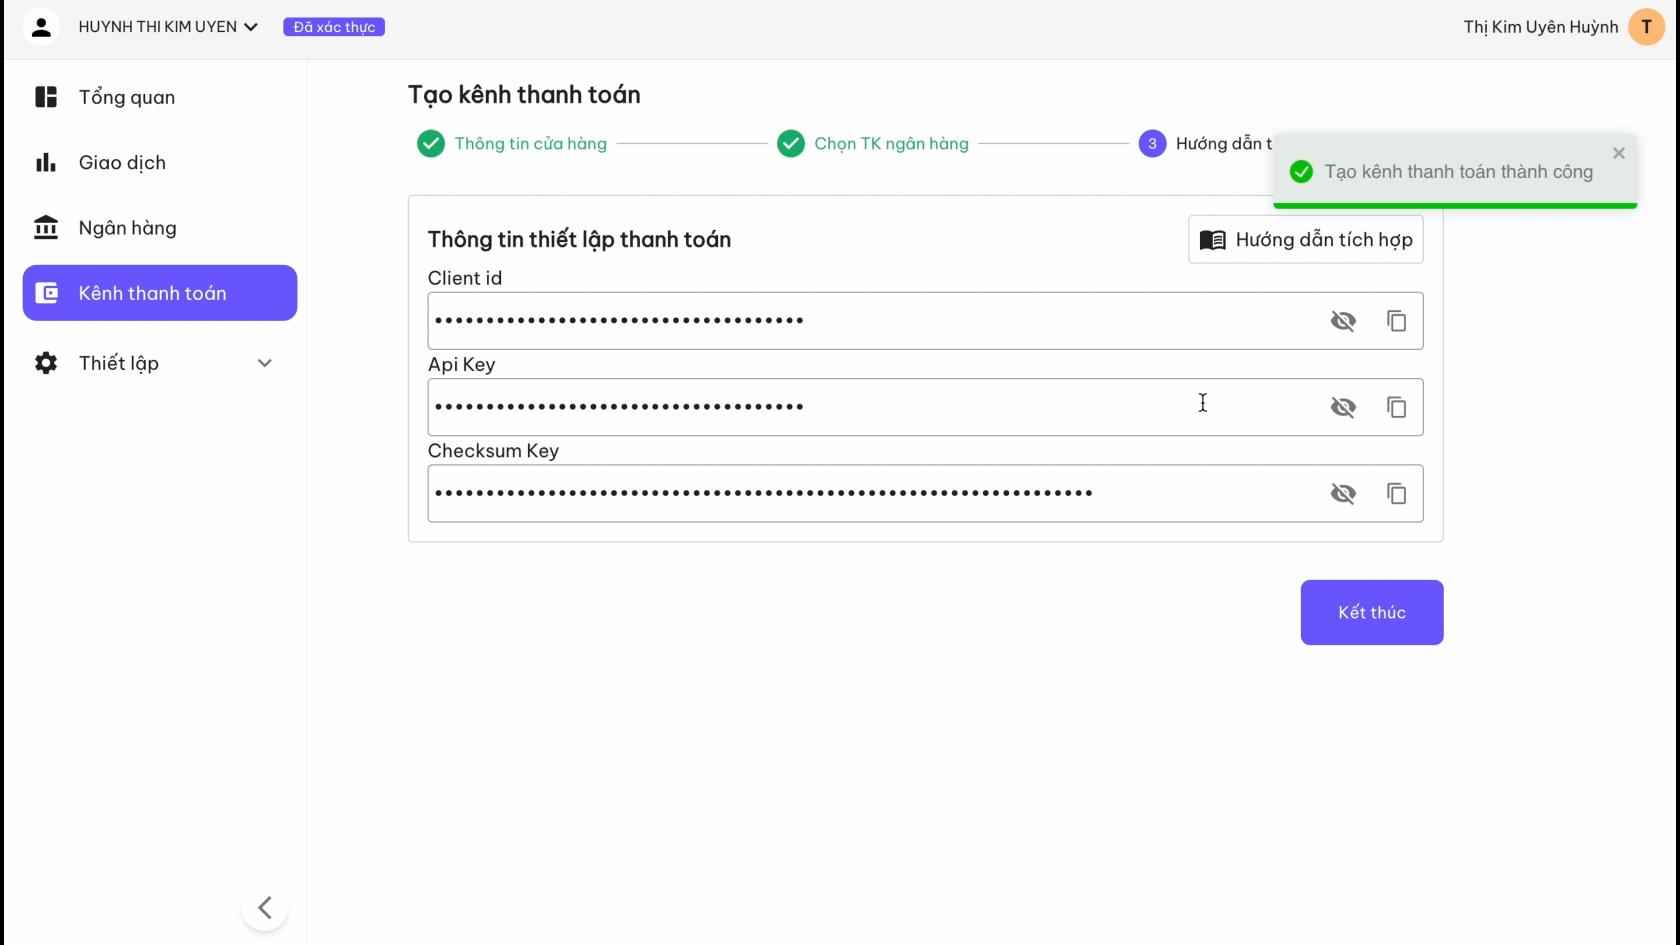Click the Thiết lập gear icon

tap(46, 363)
